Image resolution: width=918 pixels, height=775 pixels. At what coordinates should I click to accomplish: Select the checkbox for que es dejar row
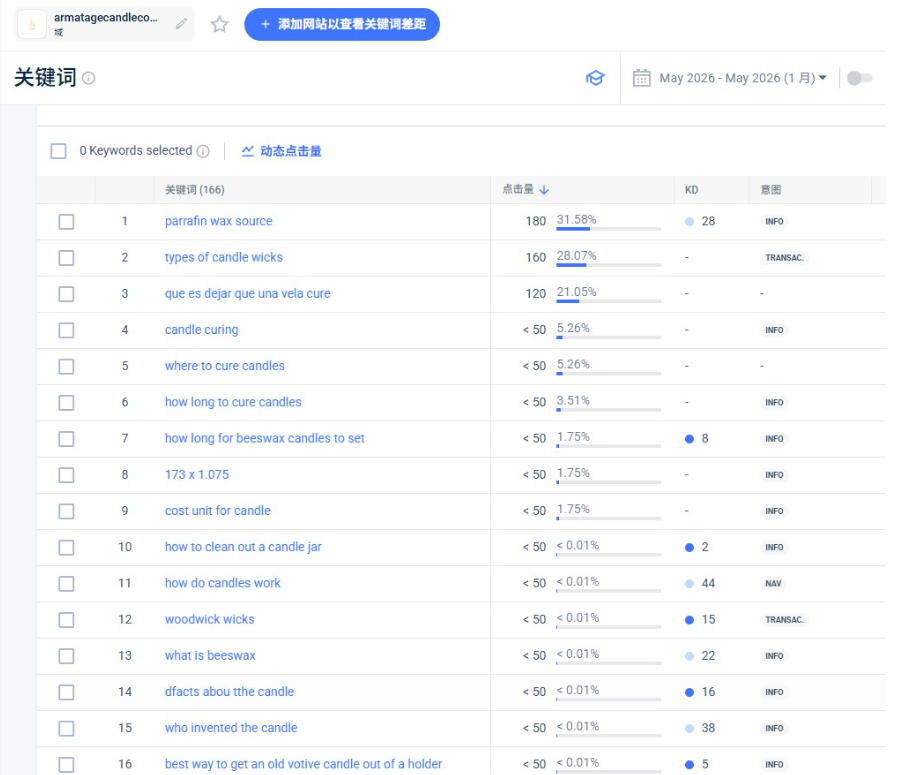(x=66, y=294)
